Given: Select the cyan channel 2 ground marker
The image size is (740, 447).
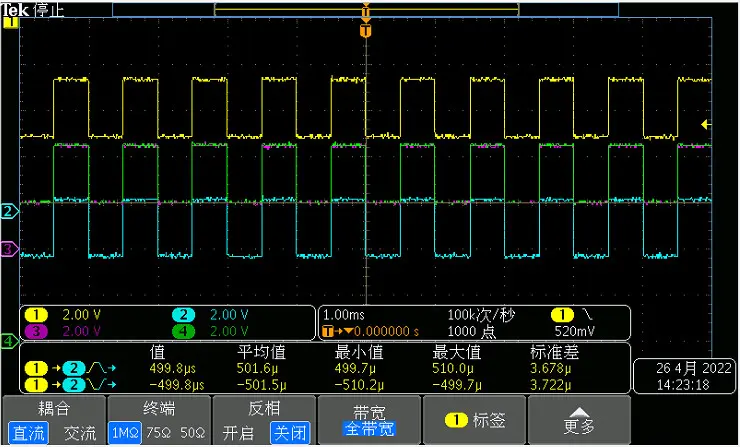Looking at the screenshot, I should point(9,211).
